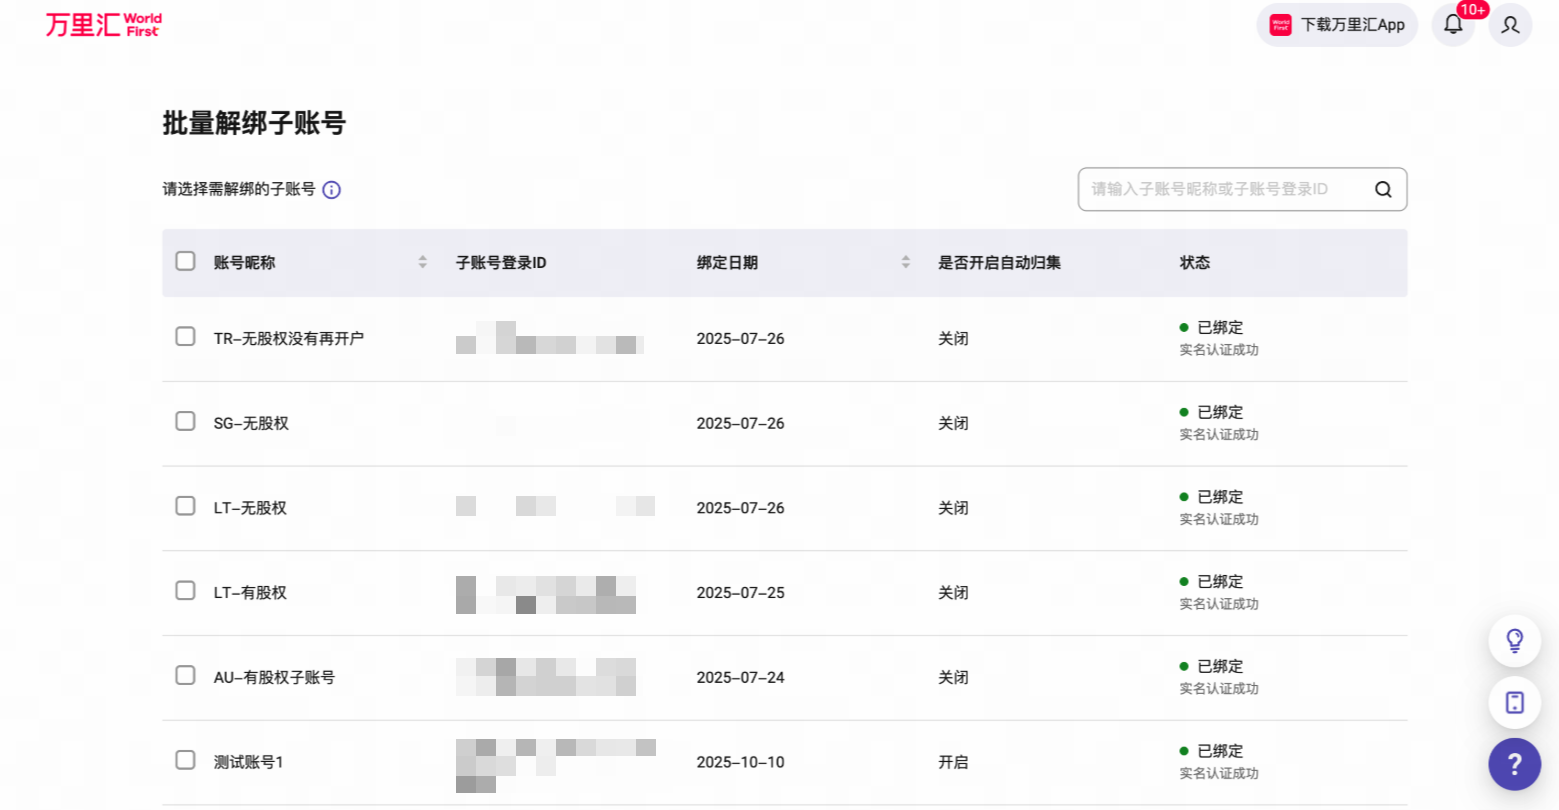Check the LT-有股权 row checkbox
The width and height of the screenshot is (1559, 810).
(x=185, y=590)
